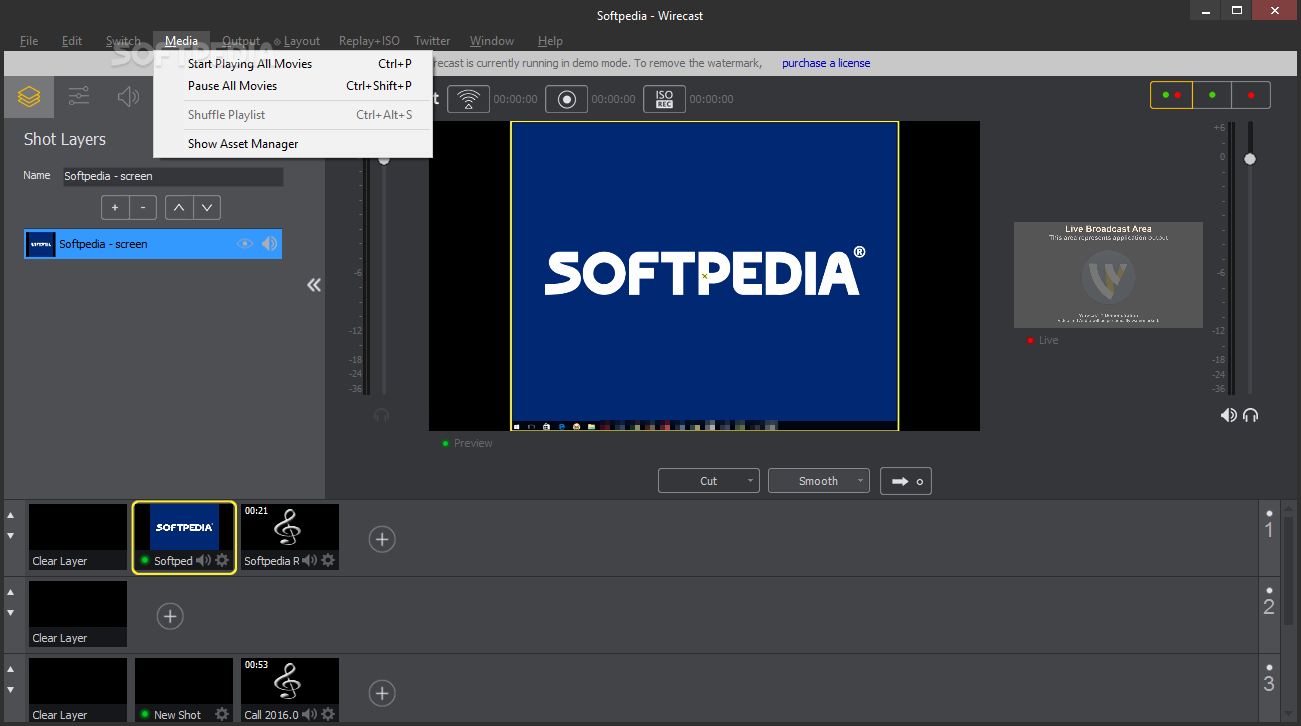Open settings gear of Call 2016.0 shot
Image resolution: width=1301 pixels, height=726 pixels.
tap(328, 715)
